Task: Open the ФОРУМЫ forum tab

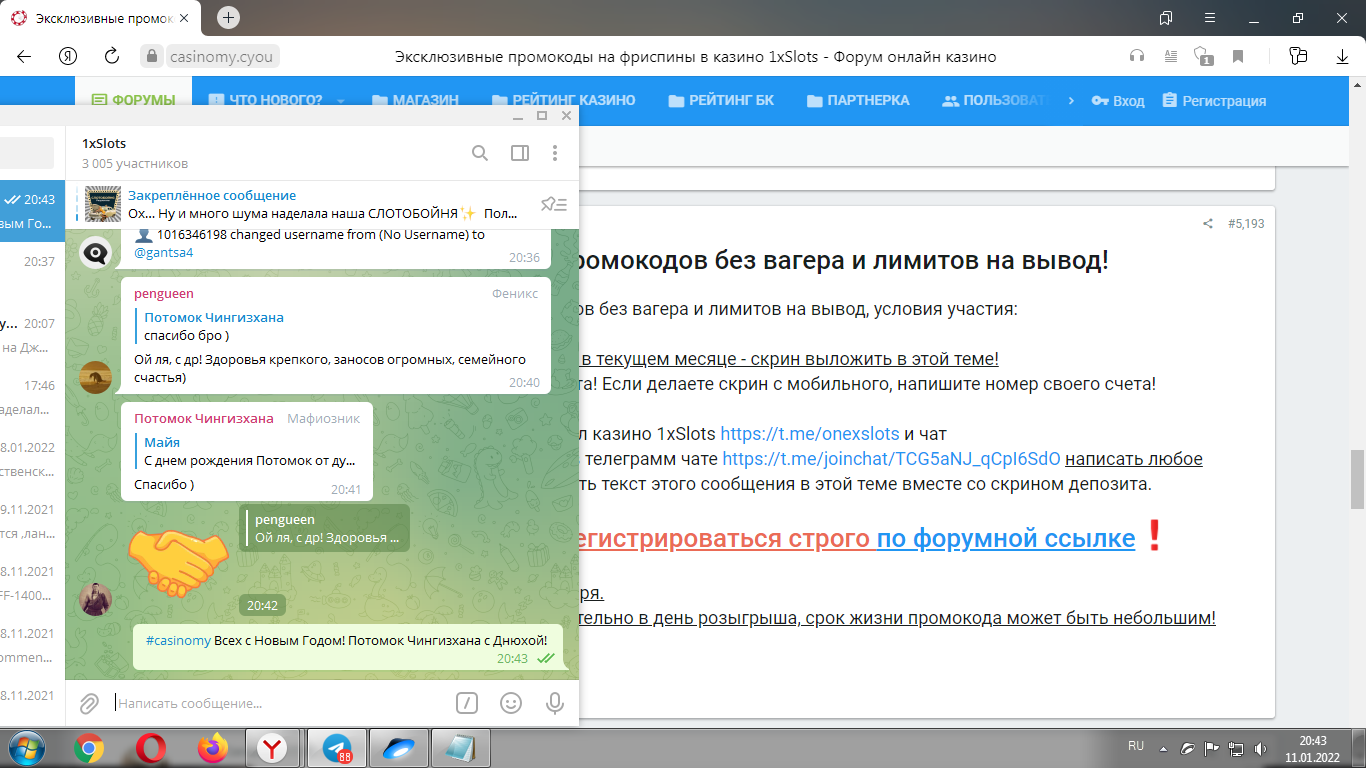Action: [134, 100]
